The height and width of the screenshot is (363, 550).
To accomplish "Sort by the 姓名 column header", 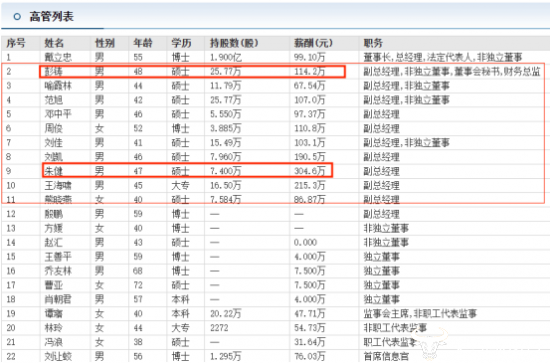I will [54, 43].
